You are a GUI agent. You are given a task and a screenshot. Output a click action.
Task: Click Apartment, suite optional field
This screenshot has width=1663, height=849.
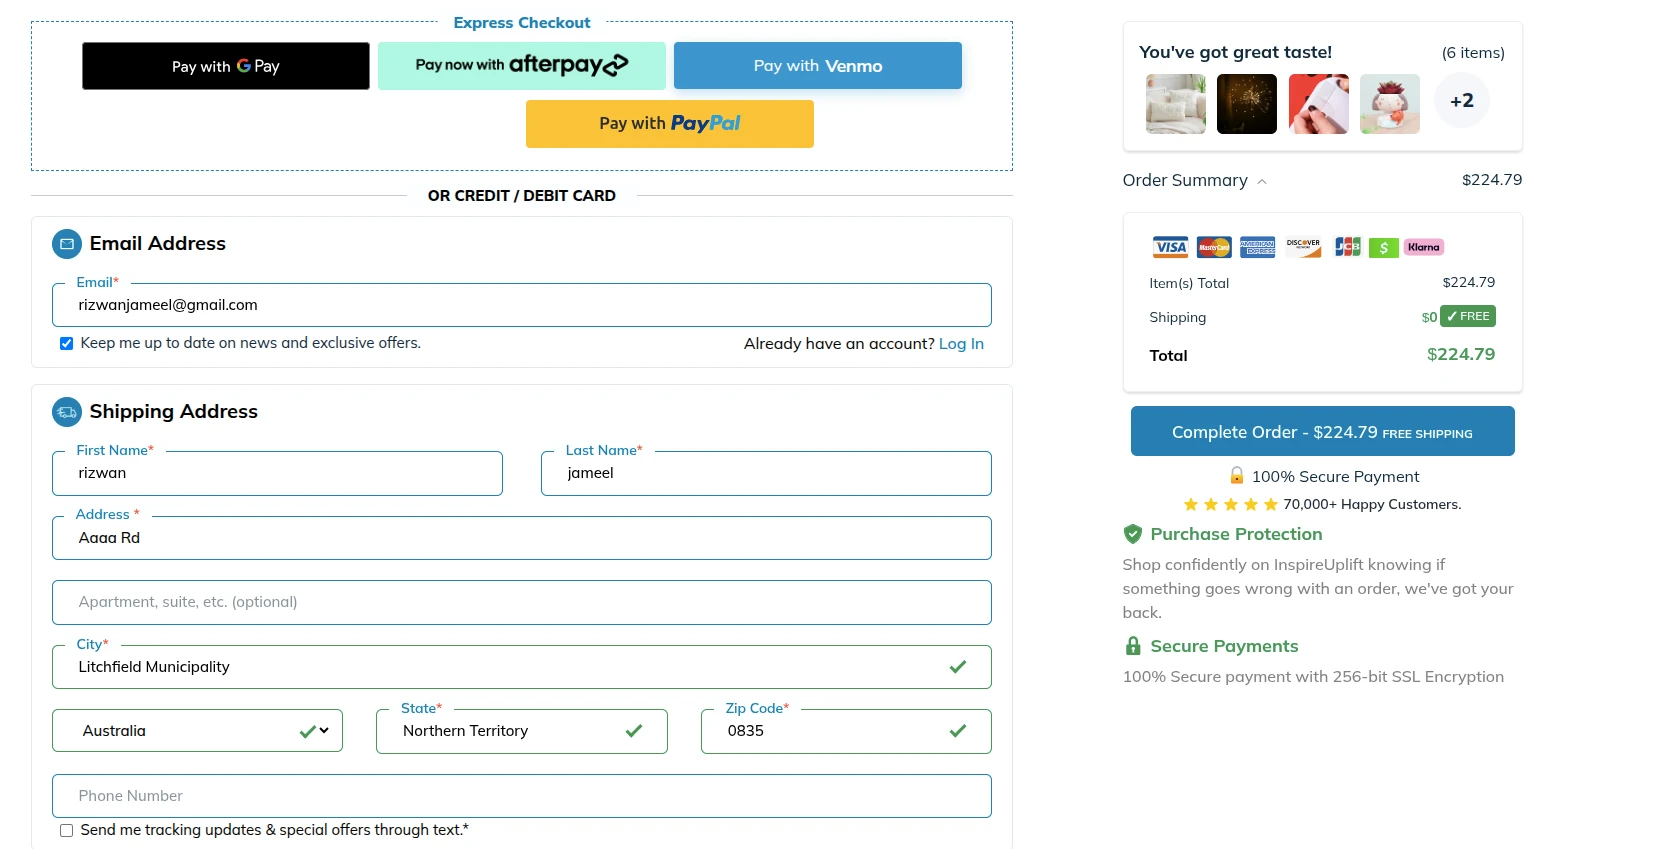point(522,602)
